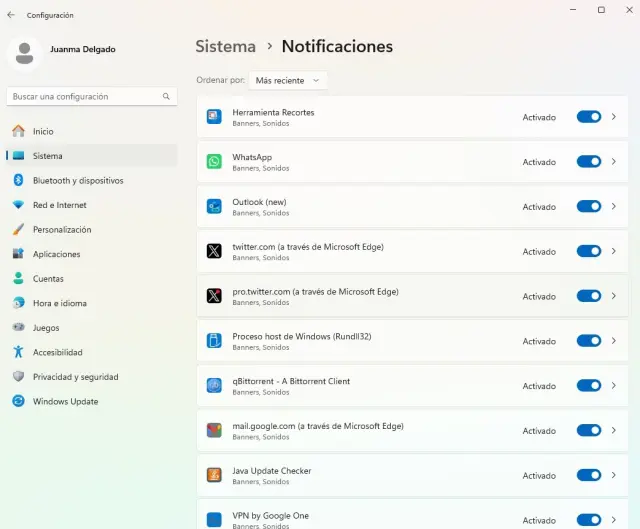Click the qBittorrent app icon

coord(214,386)
